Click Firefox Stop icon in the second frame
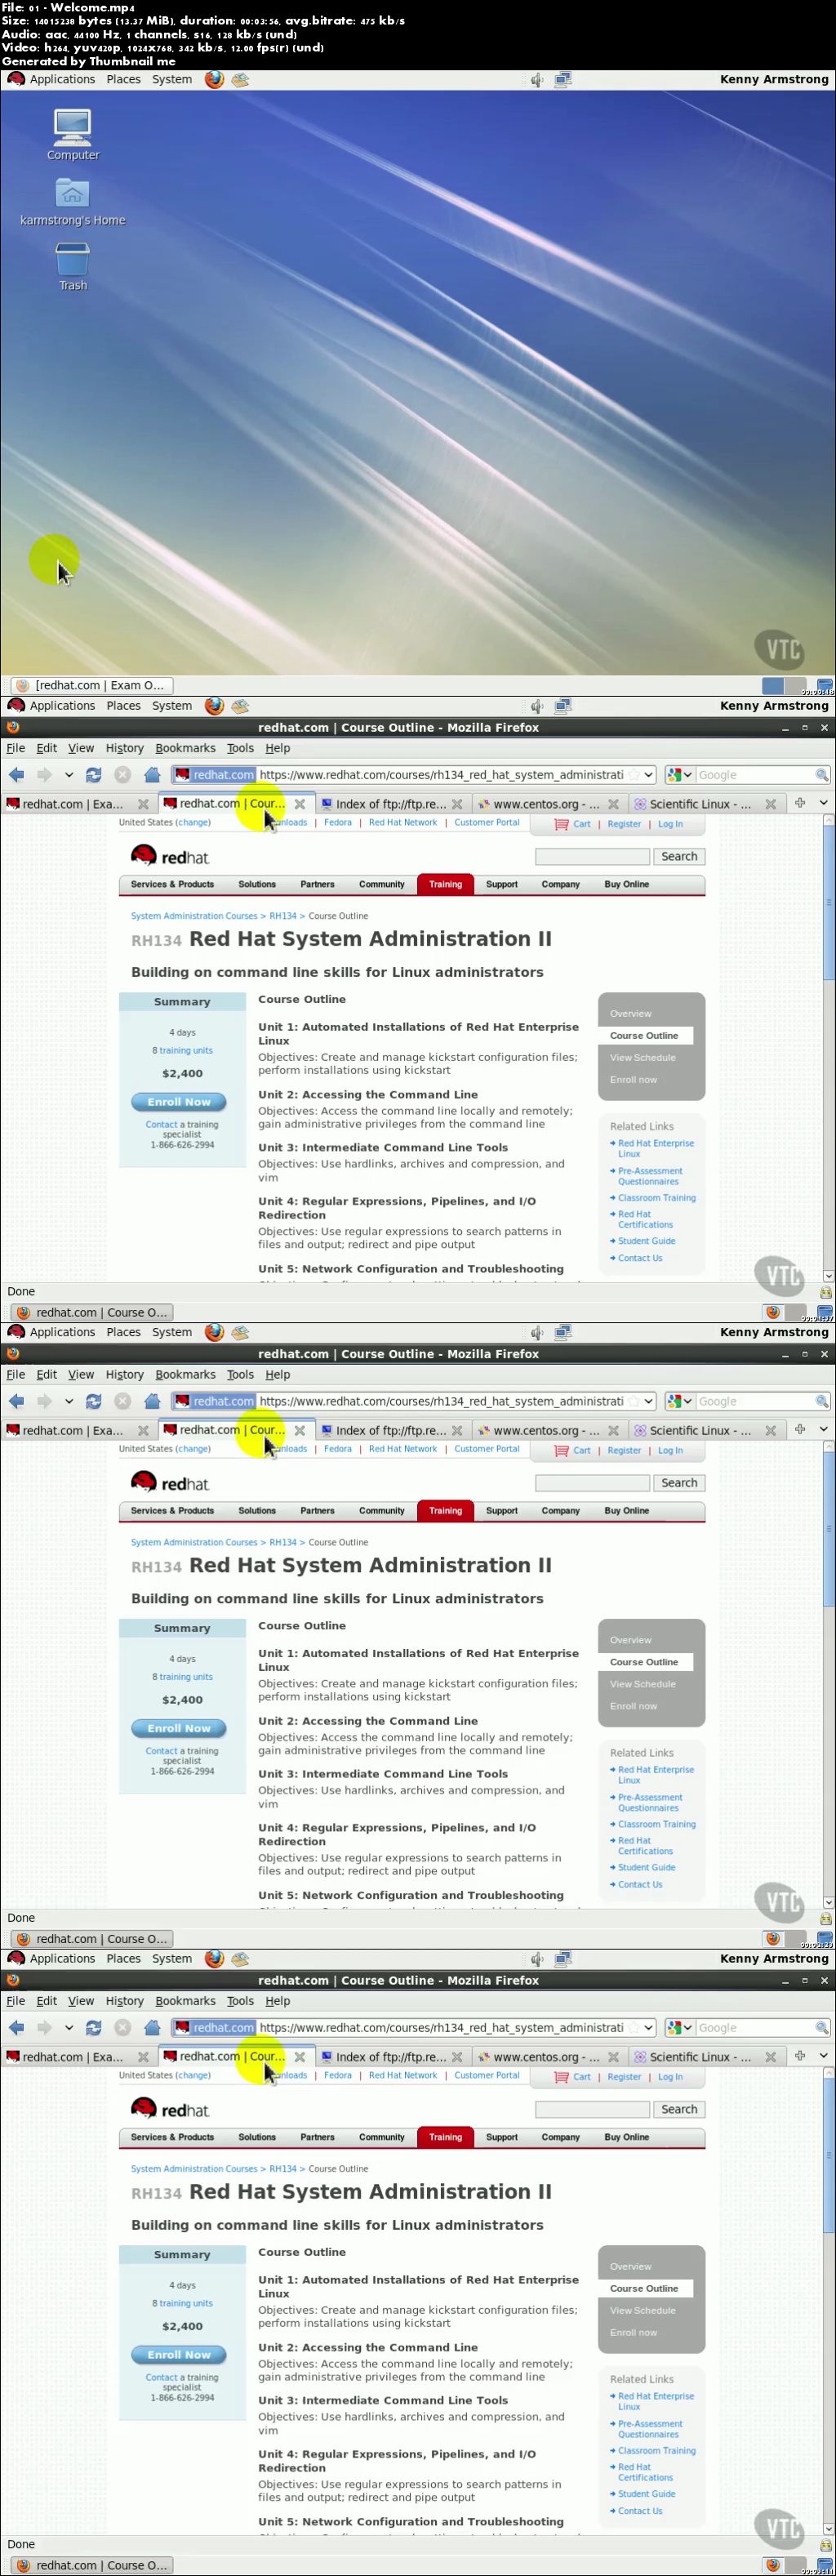 coord(123,774)
